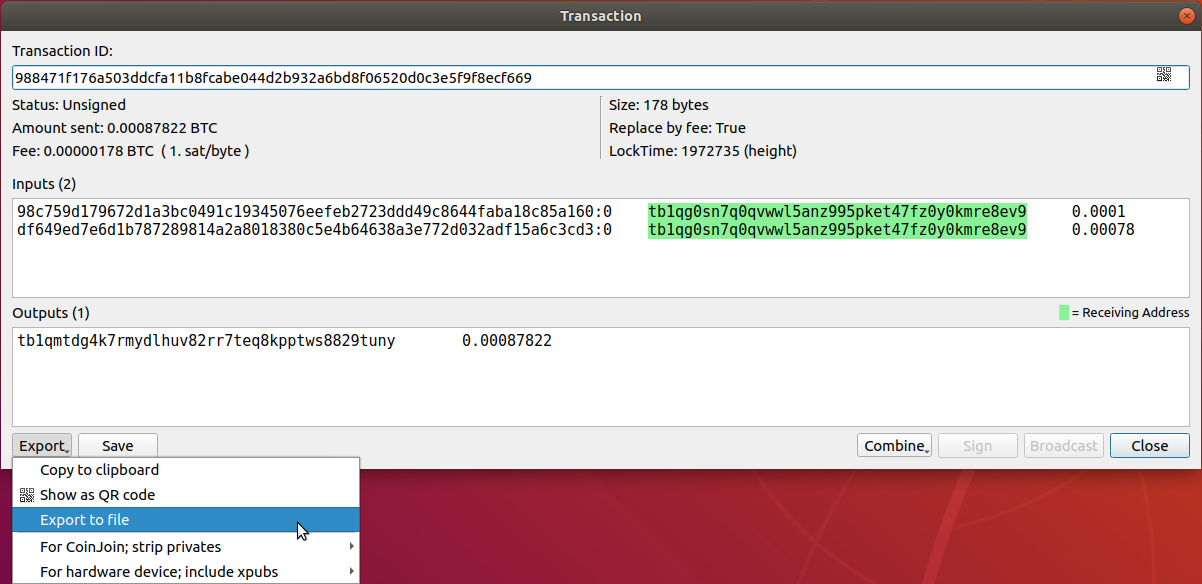Choose Show as QR code from menu
This screenshot has height=584, width=1202.
pyautogui.click(x=97, y=495)
